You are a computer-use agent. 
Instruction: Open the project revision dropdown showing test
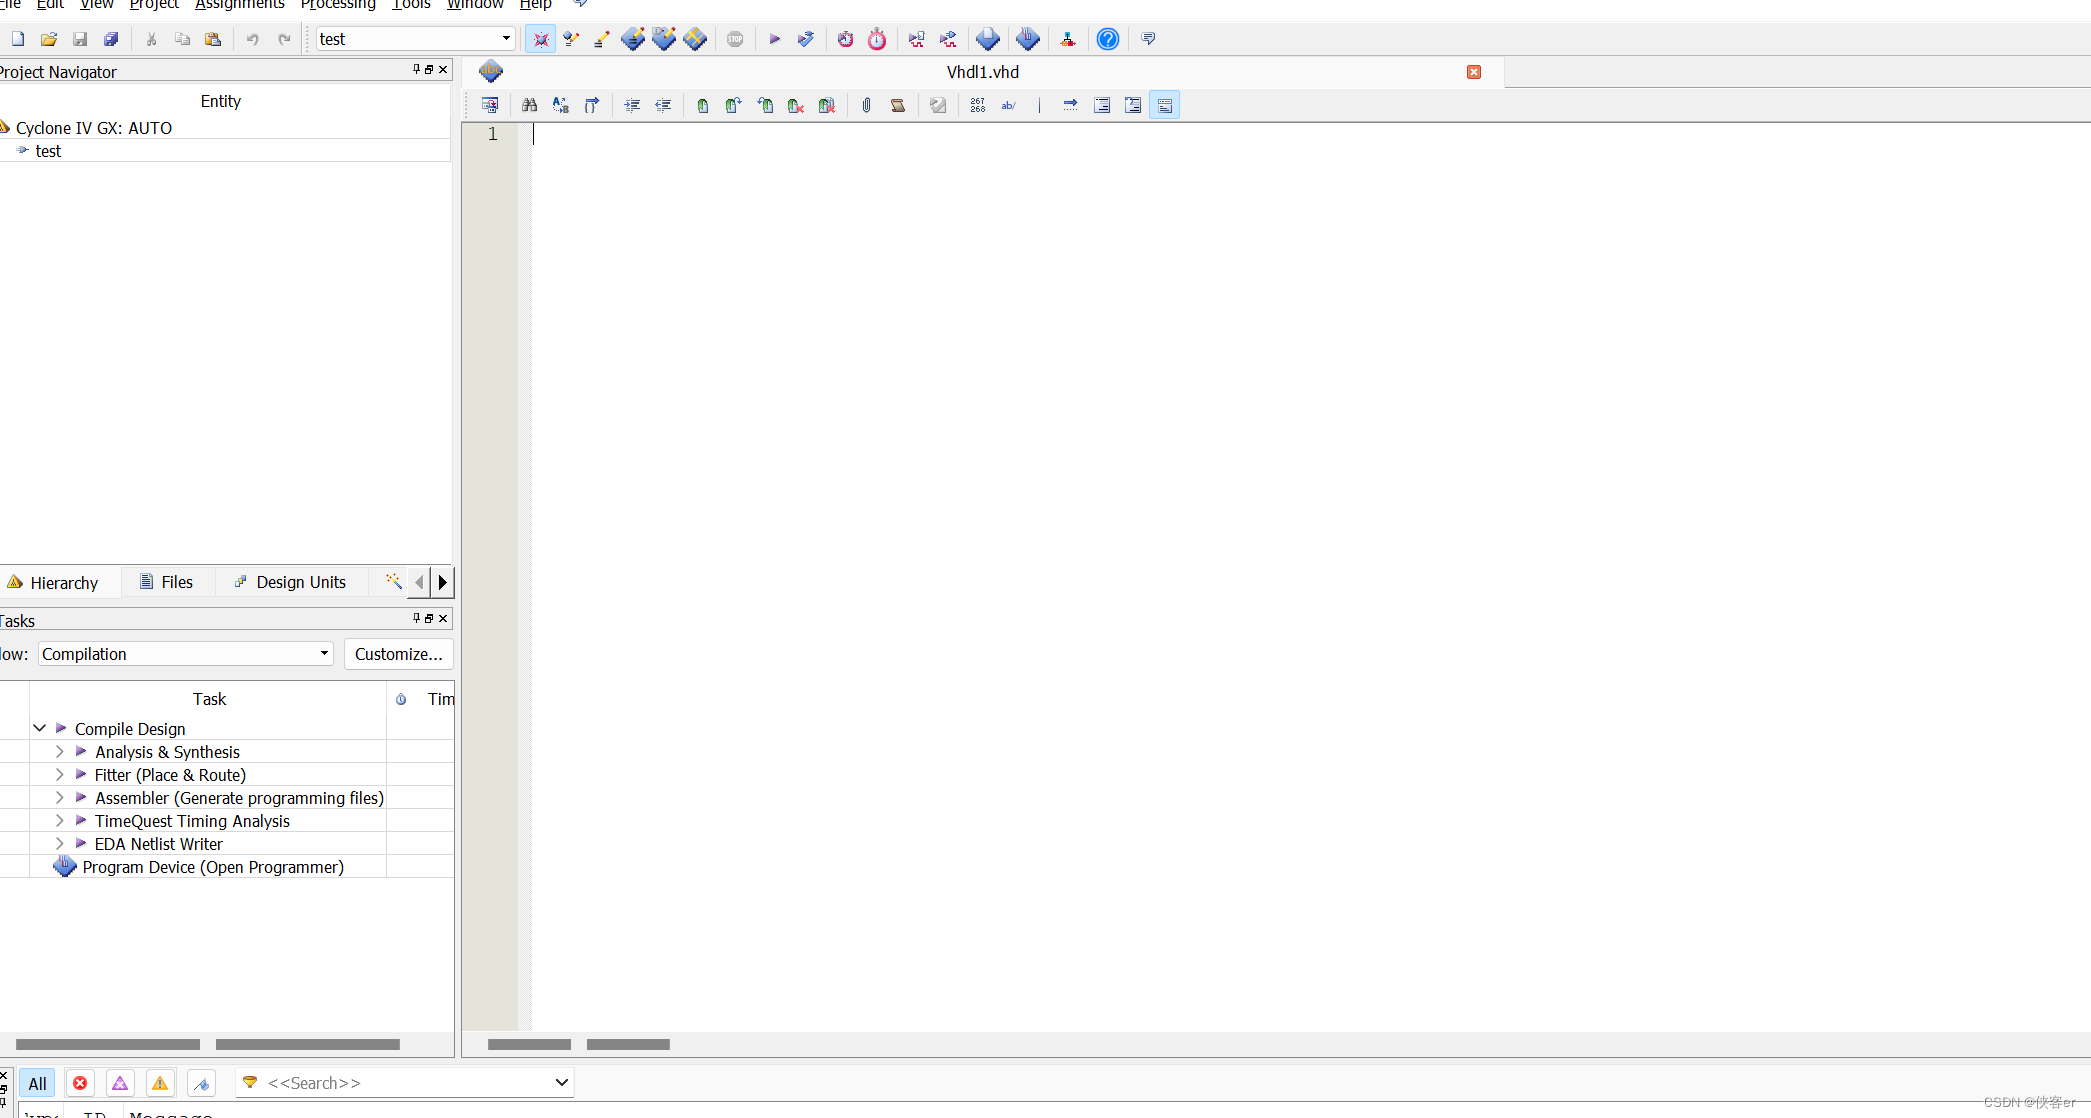click(x=415, y=39)
